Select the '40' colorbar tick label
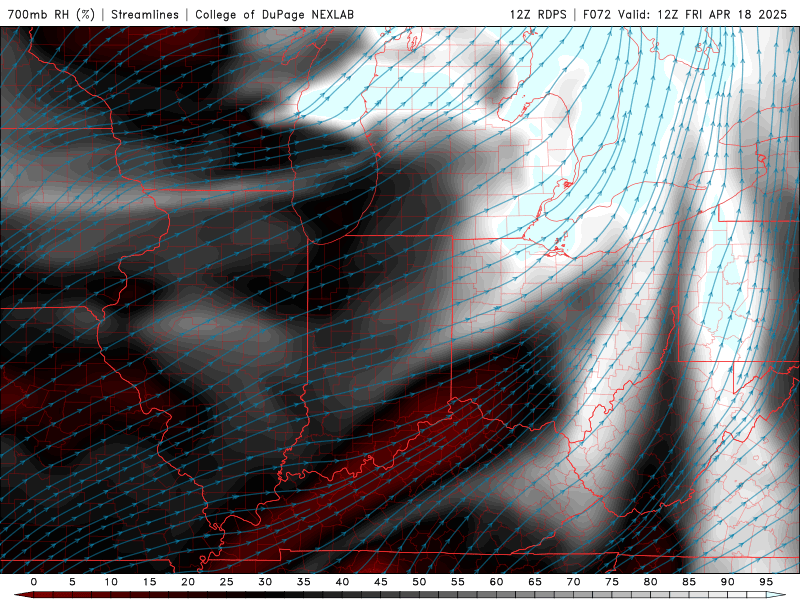Image resolution: width=800 pixels, height=600 pixels. (x=342, y=582)
